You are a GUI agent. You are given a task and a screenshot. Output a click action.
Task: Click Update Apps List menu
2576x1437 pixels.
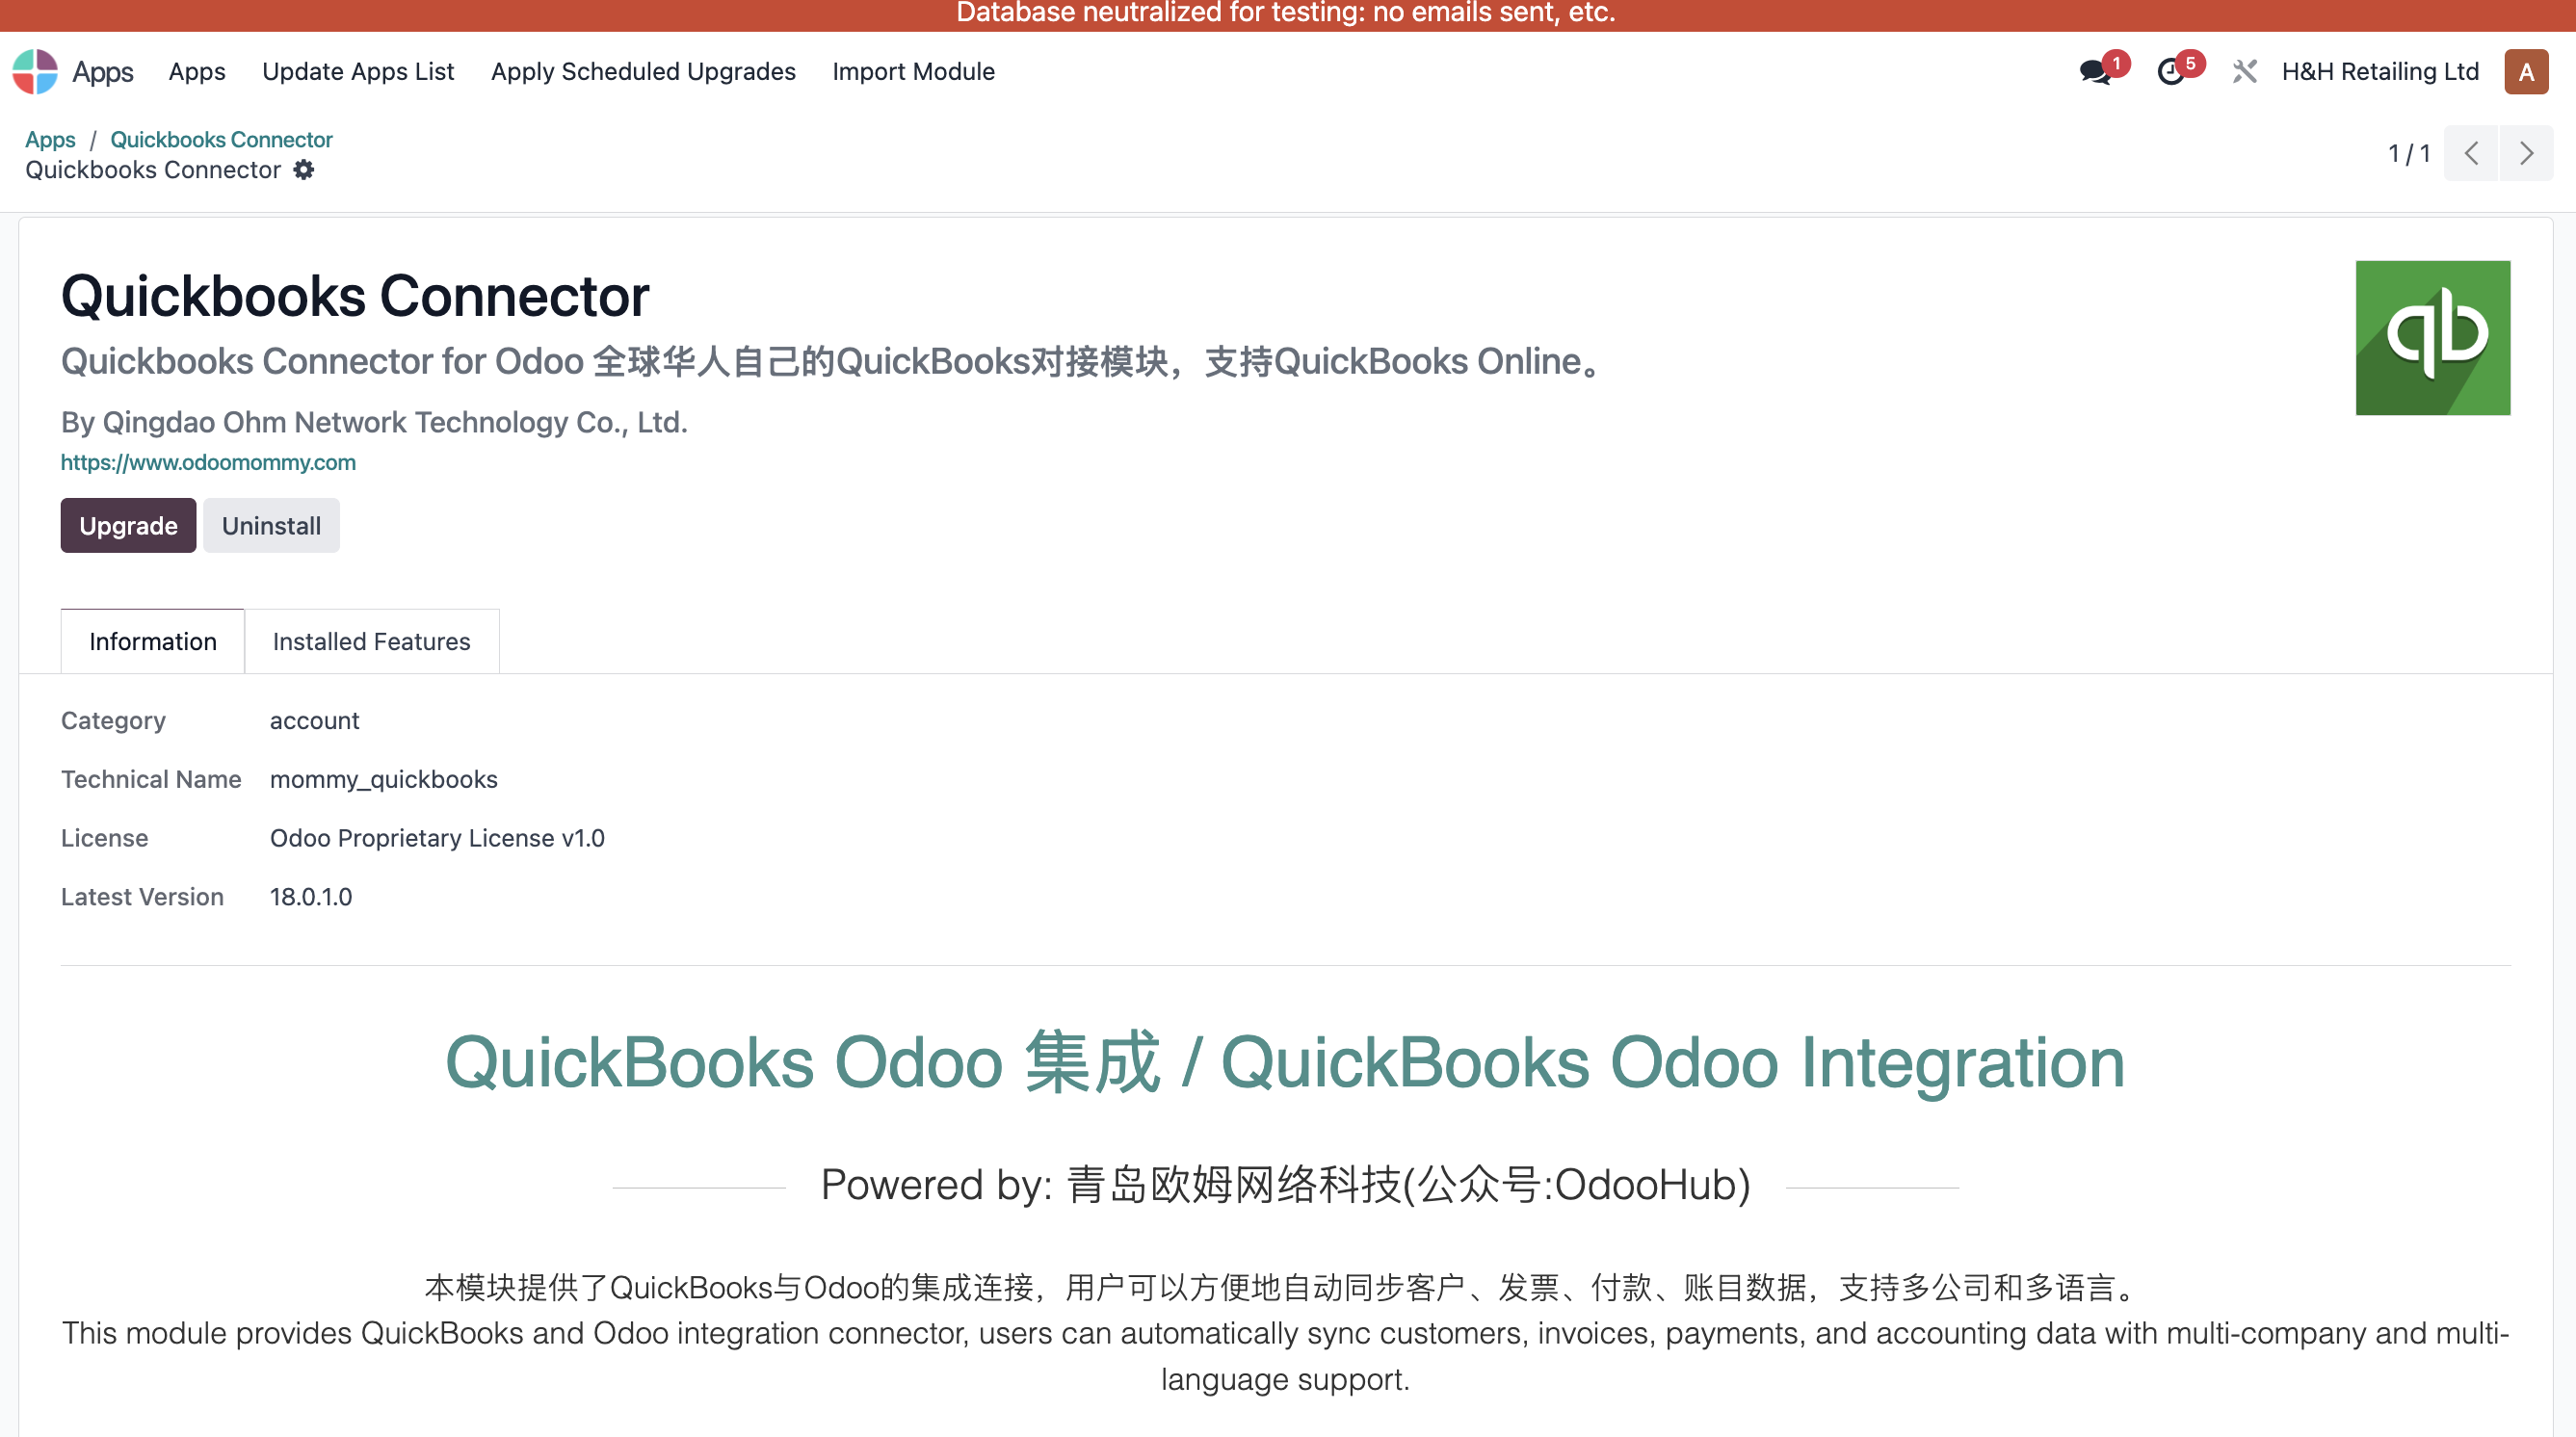pos(358,72)
